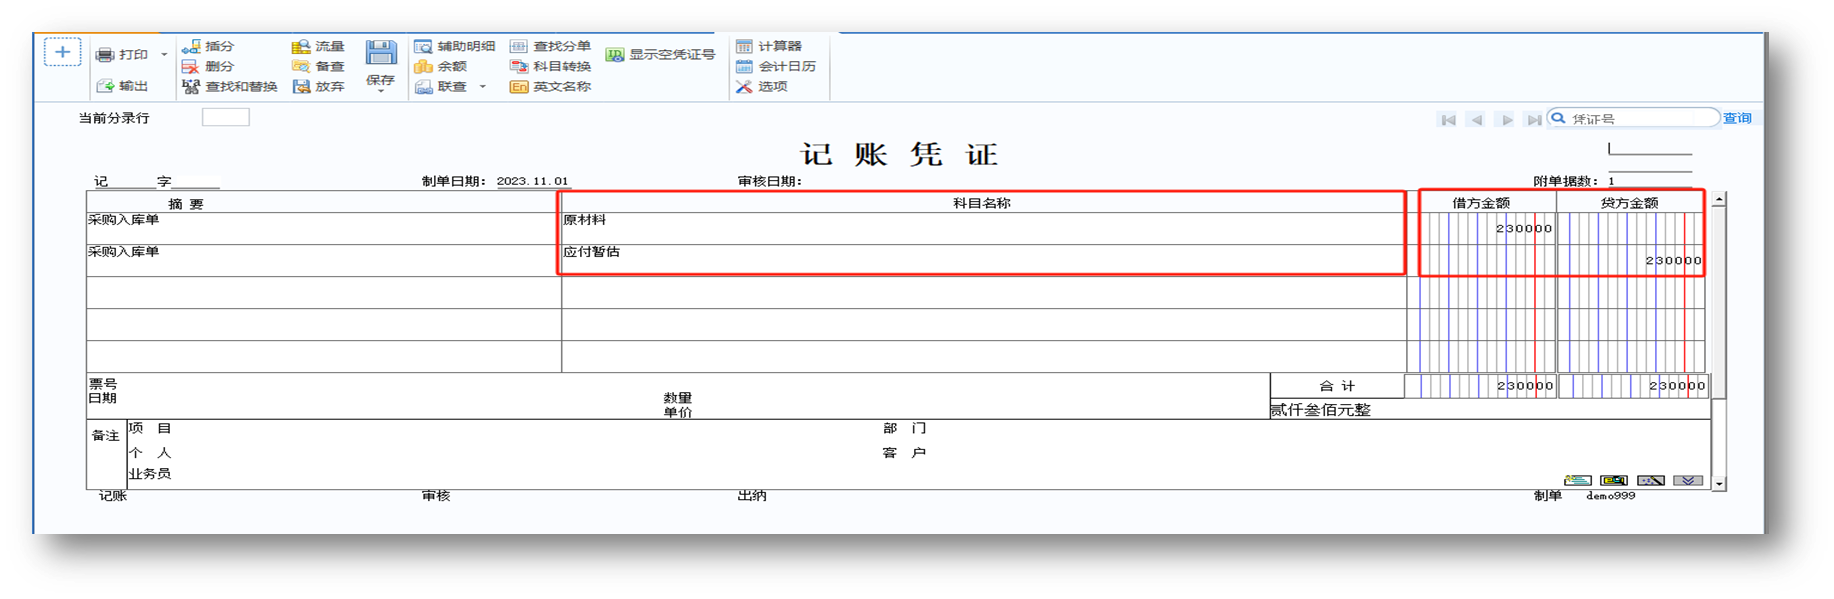The height and width of the screenshot is (599, 1834).
Task: Click the yellow second icon in the 备注 bottom-right
Action: [1614, 481]
